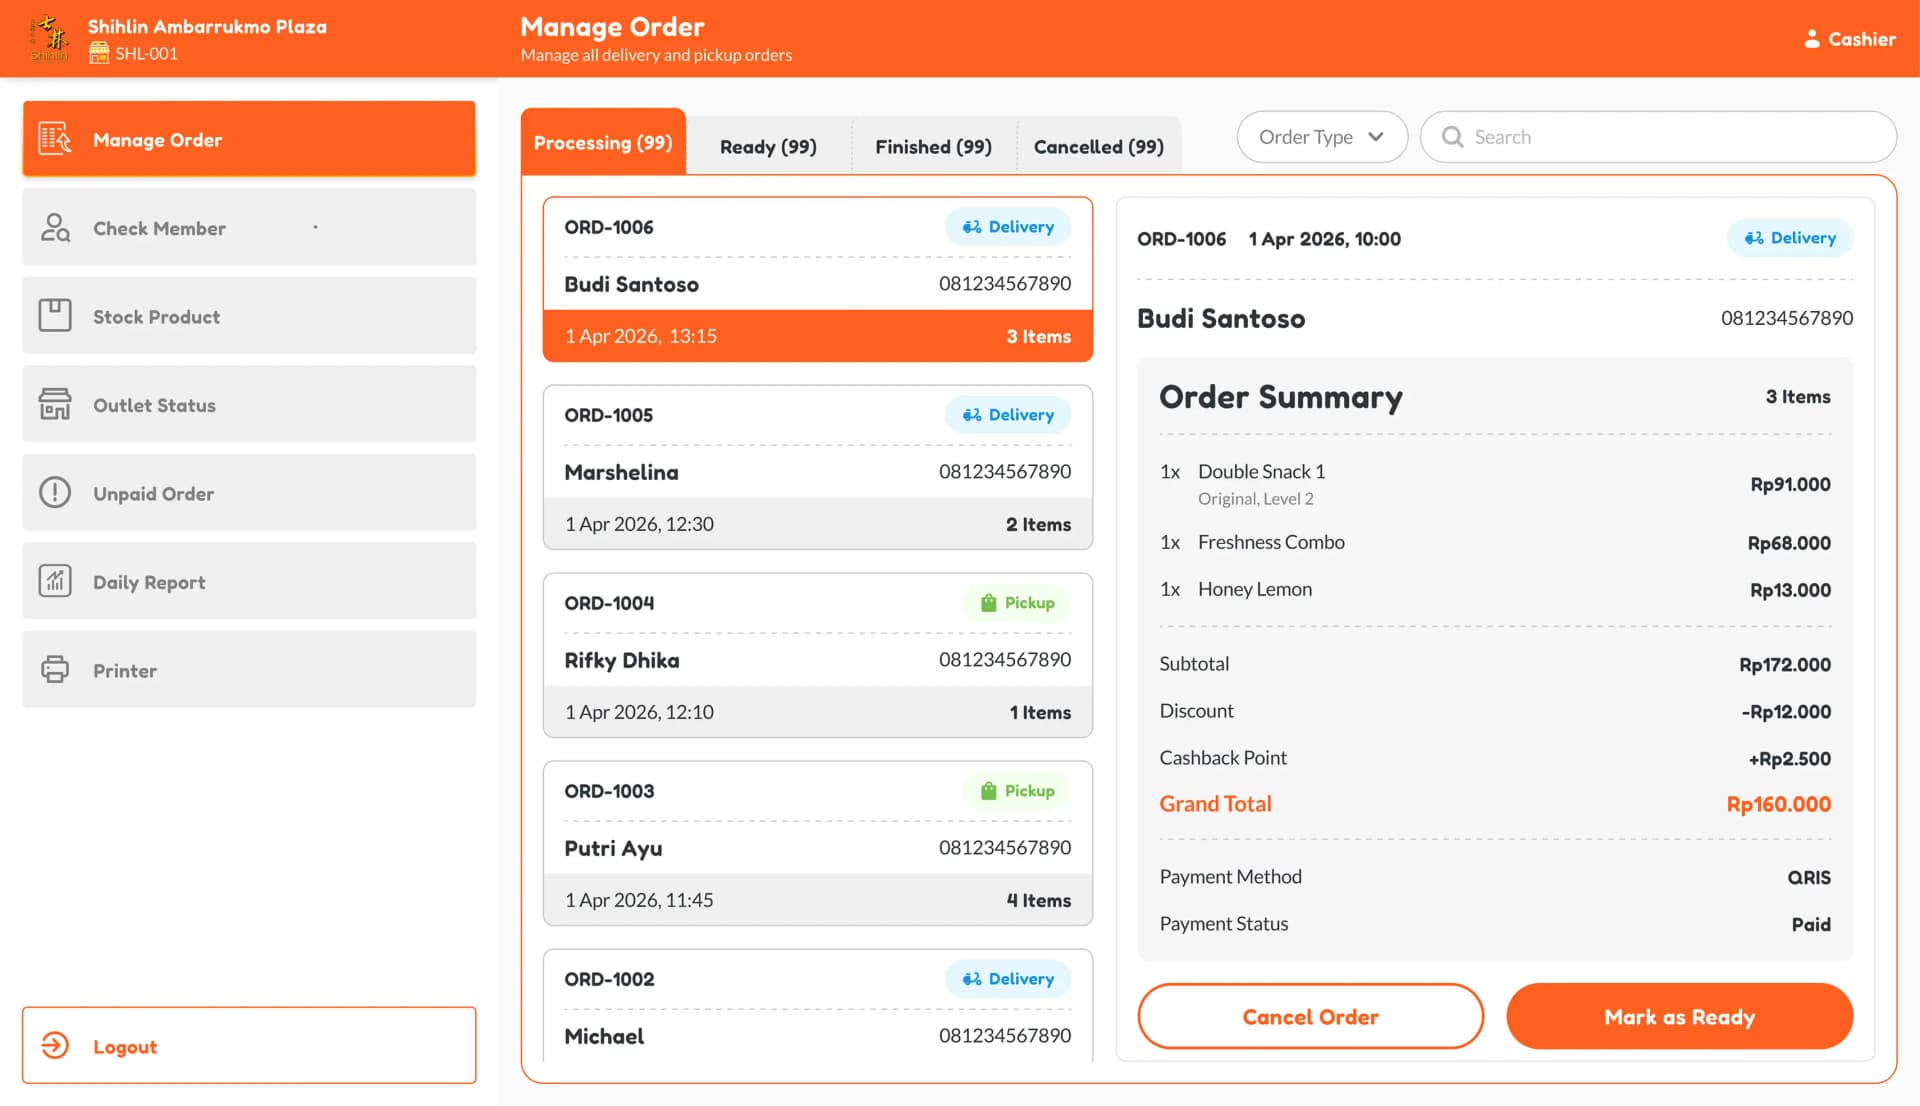Viewport: 1920px width, 1106px height.
Task: Click the Printer icon in sidebar
Action: coord(55,669)
